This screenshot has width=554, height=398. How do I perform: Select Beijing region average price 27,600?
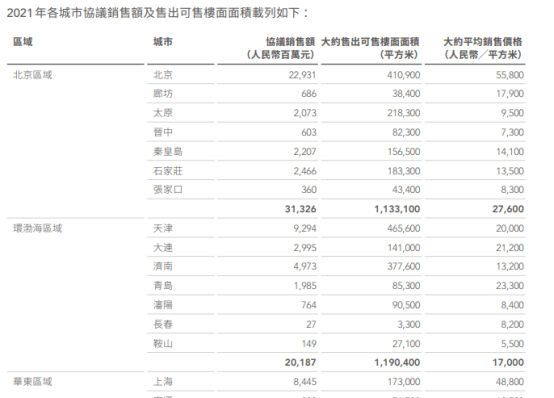[508, 209]
